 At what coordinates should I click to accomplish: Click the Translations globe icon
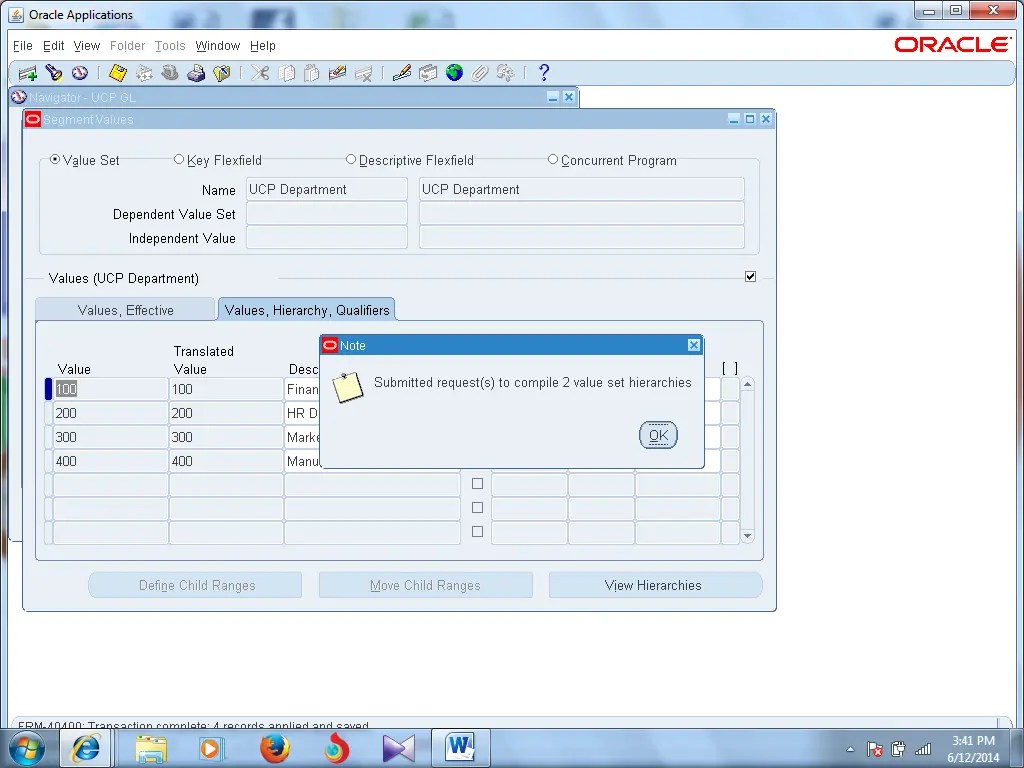(454, 73)
